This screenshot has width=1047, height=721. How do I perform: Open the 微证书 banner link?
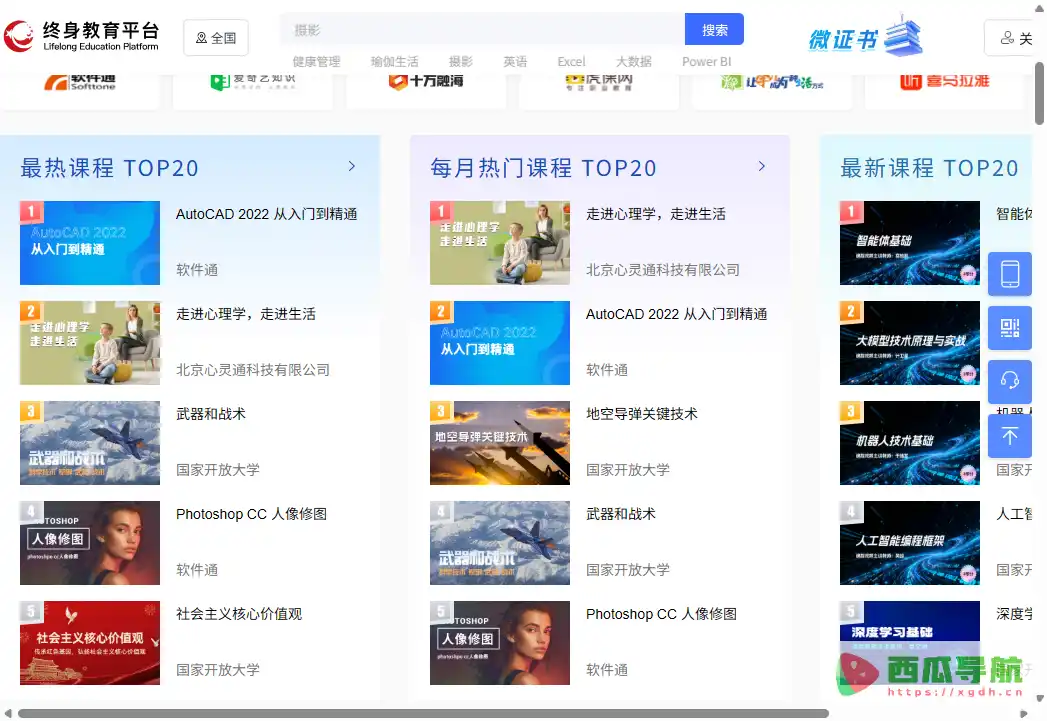point(865,37)
